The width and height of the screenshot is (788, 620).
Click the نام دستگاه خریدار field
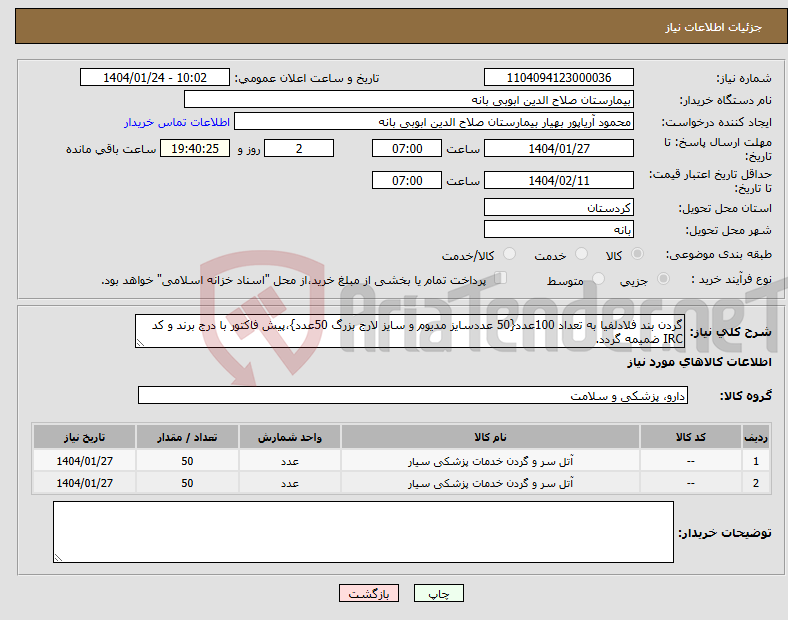pos(409,99)
